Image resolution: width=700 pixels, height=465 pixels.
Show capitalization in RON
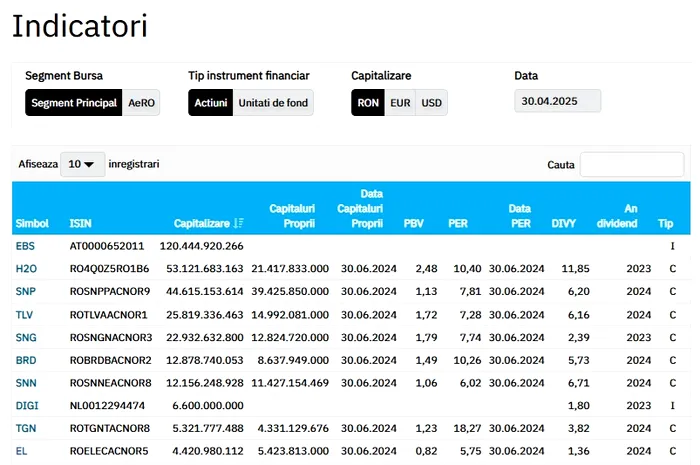pos(368,103)
